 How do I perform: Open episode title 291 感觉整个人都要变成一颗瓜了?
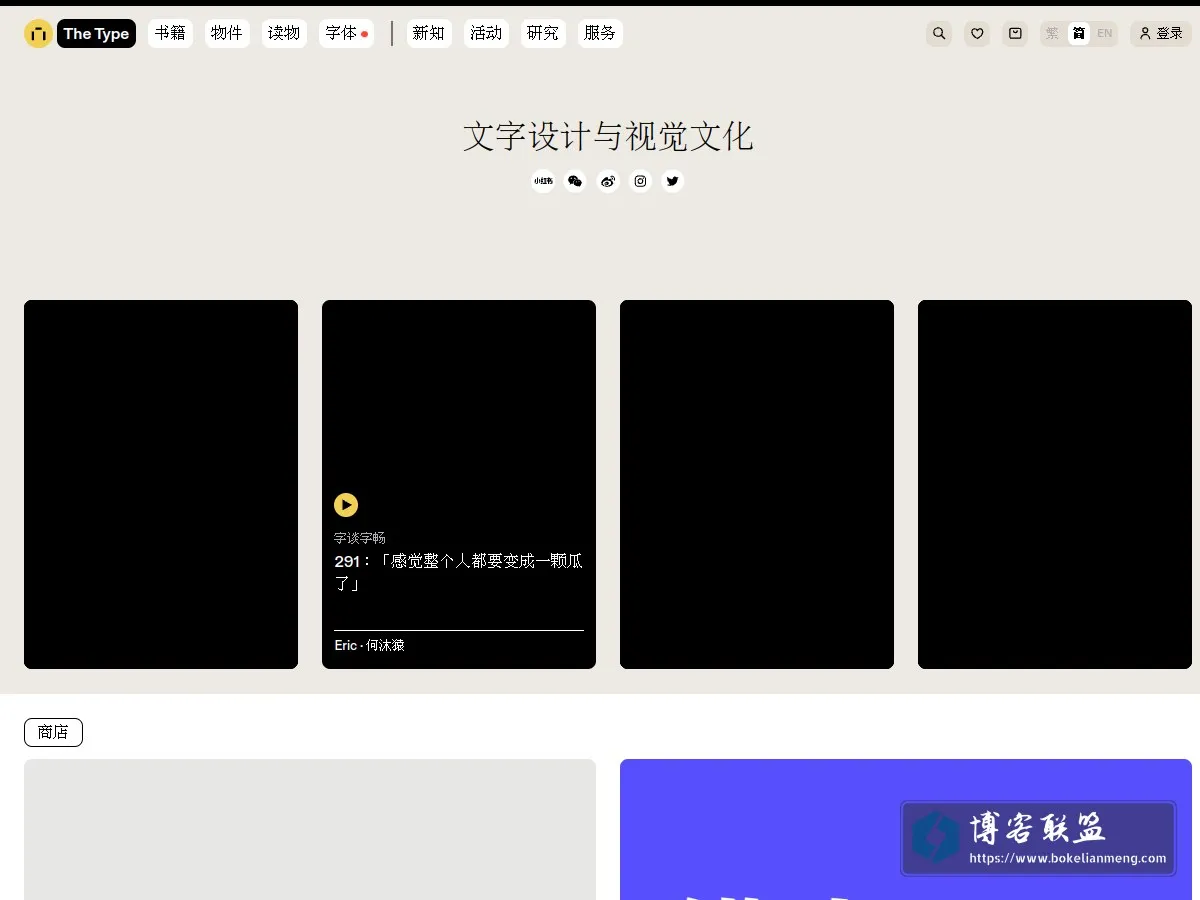click(x=458, y=572)
